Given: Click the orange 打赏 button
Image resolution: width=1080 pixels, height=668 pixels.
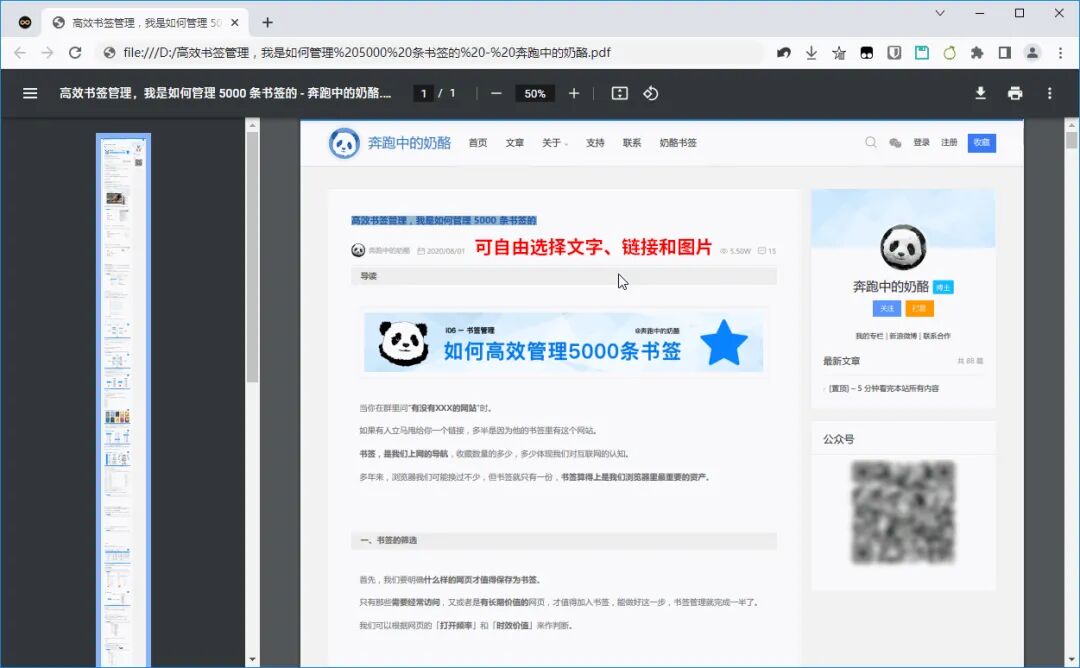Looking at the screenshot, I should coord(920,308).
